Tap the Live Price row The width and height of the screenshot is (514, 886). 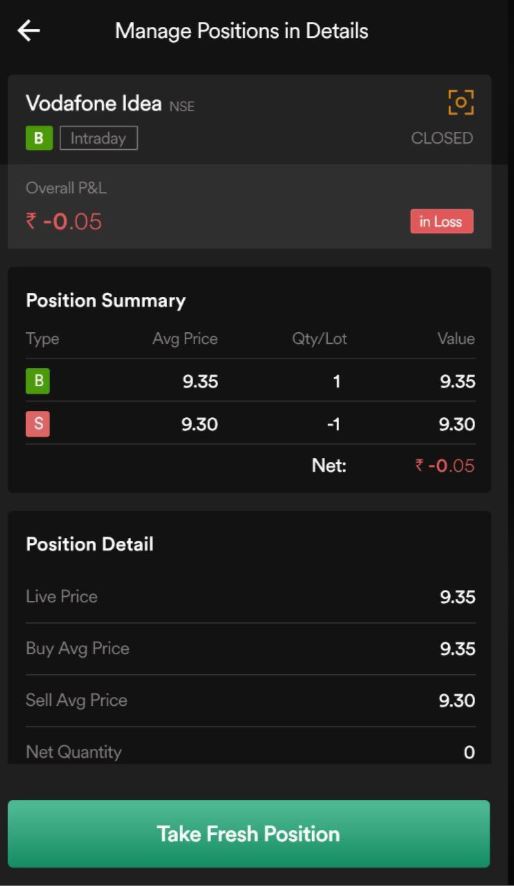pyautogui.click(x=250, y=597)
